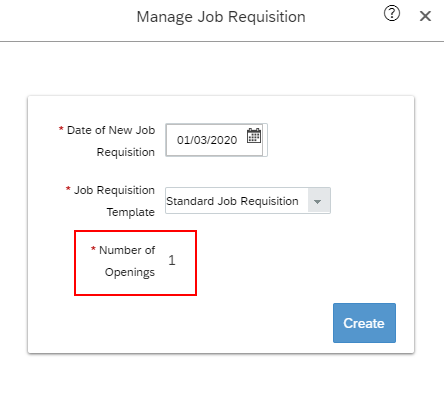Click the Manage Job Requisition title
The image size is (444, 417).
[221, 17]
